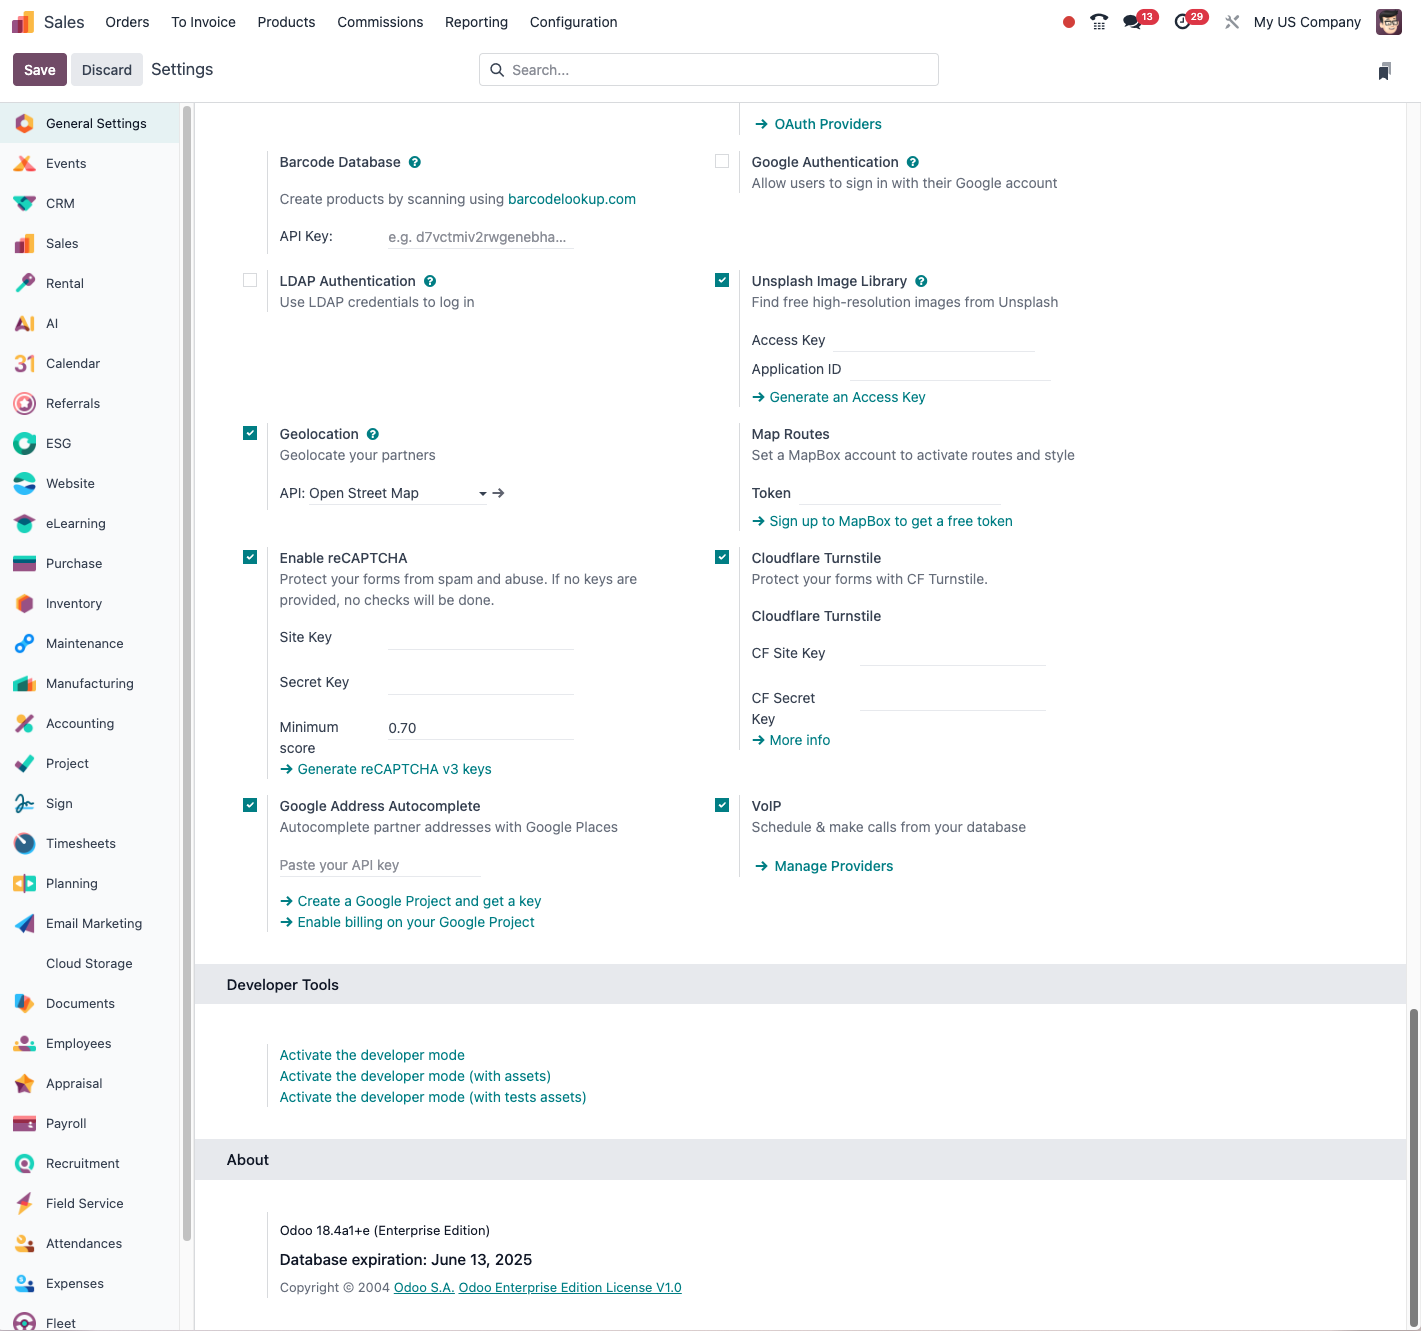Viewport: 1421px width, 1331px height.
Task: Uncheck the Google Address Autocomplete checkbox
Action: coord(250,805)
